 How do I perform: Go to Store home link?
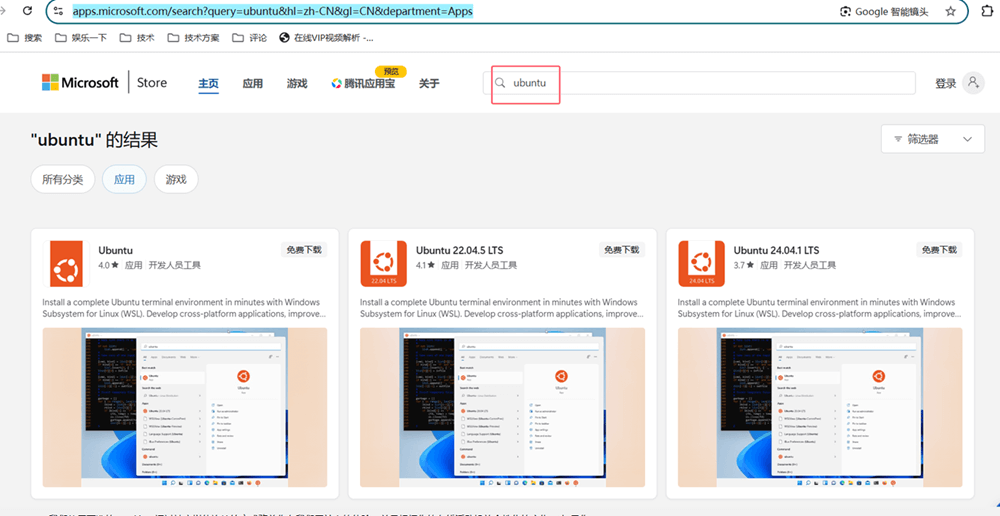152,82
